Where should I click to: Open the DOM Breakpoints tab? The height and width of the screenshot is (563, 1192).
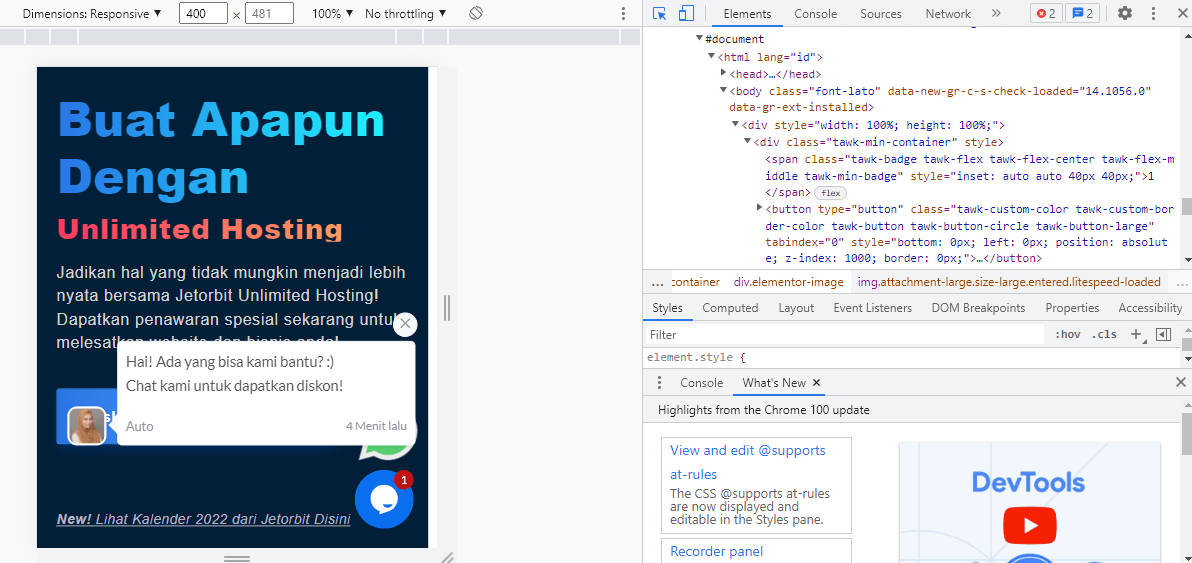coord(978,308)
